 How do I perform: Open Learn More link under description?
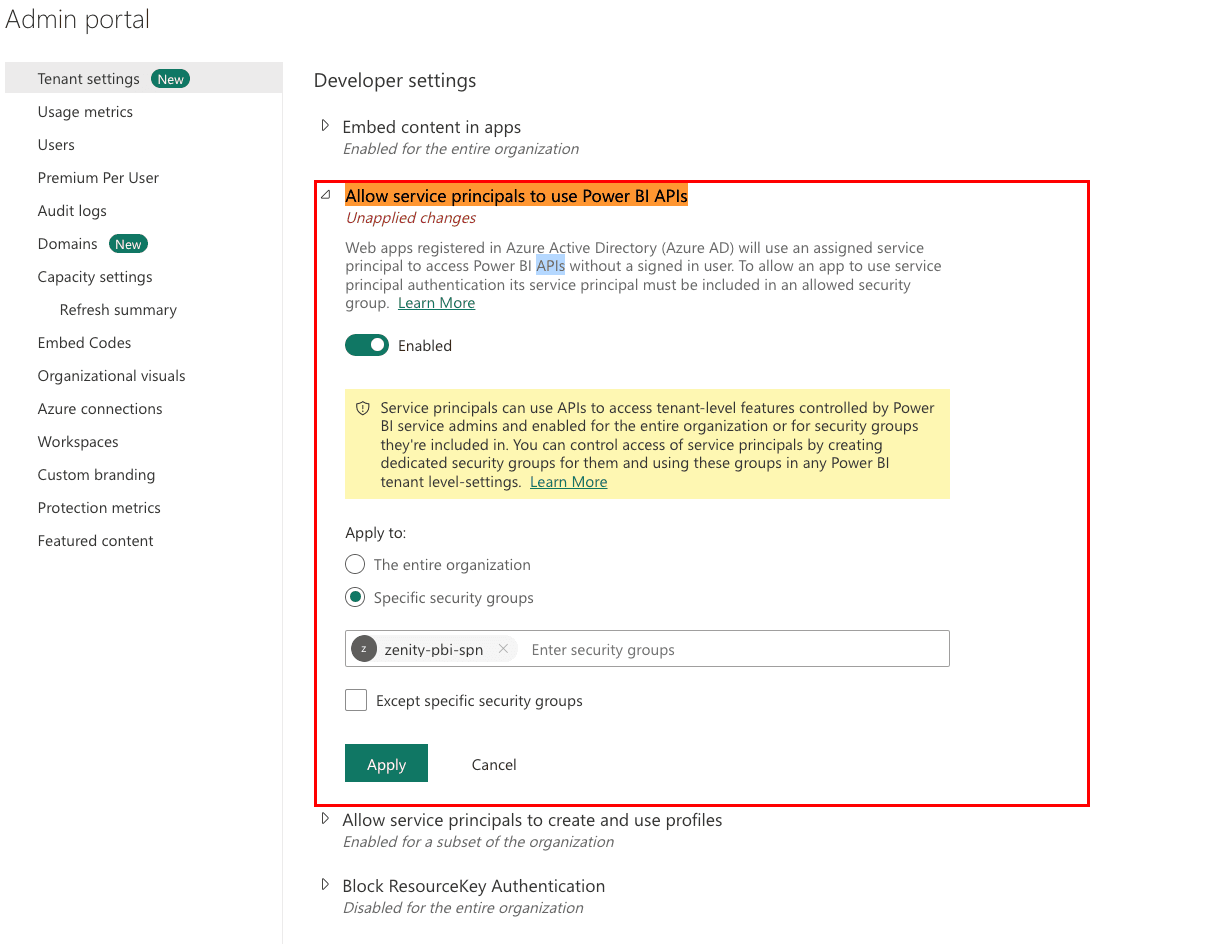click(436, 303)
